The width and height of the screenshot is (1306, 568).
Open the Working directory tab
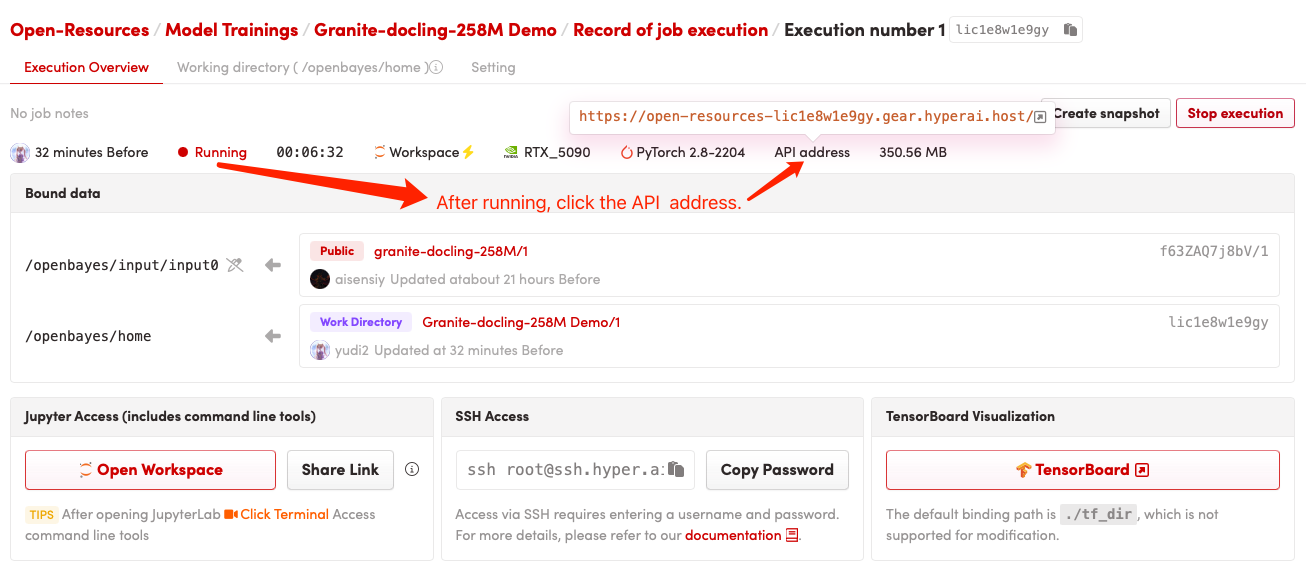click(302, 68)
